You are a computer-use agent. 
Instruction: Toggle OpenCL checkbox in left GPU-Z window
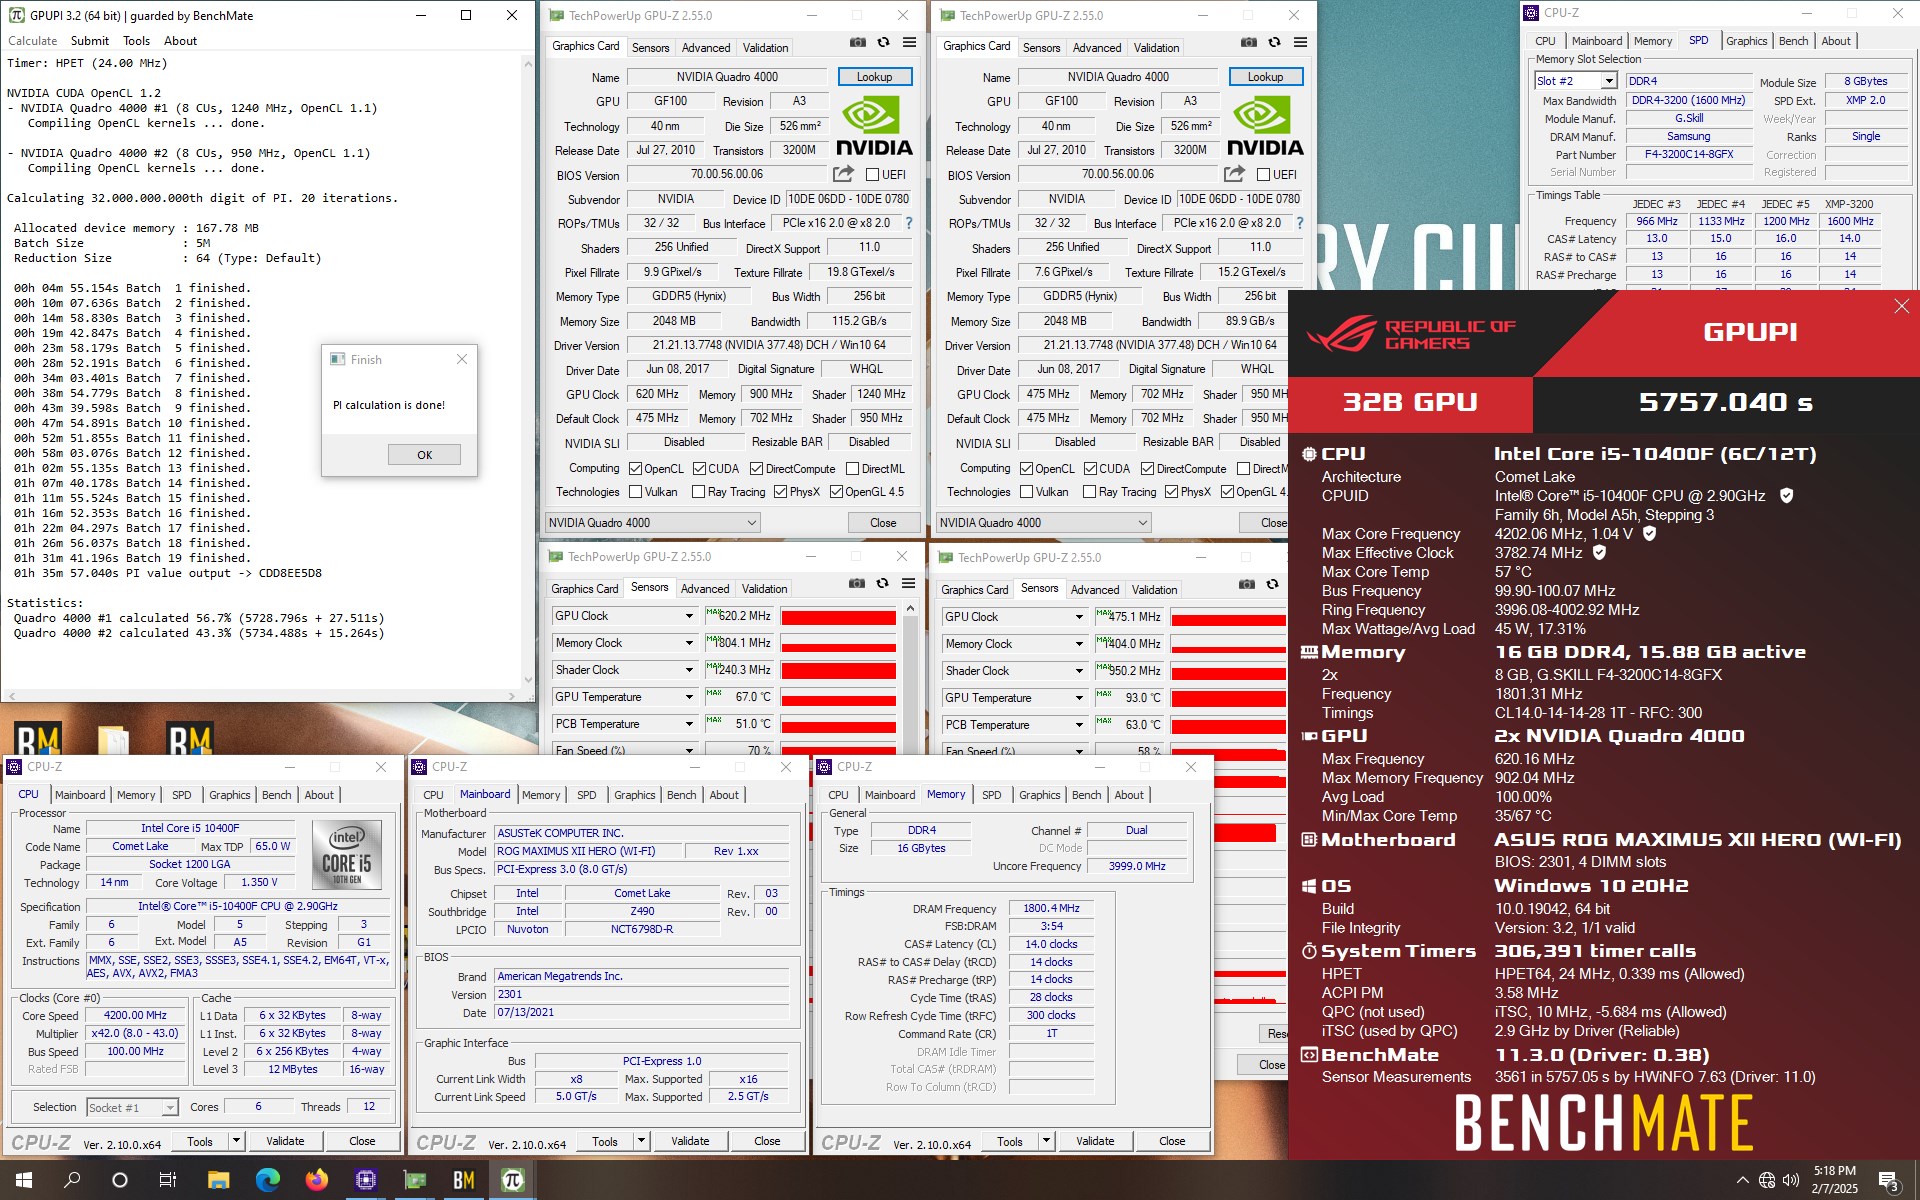[x=635, y=469]
